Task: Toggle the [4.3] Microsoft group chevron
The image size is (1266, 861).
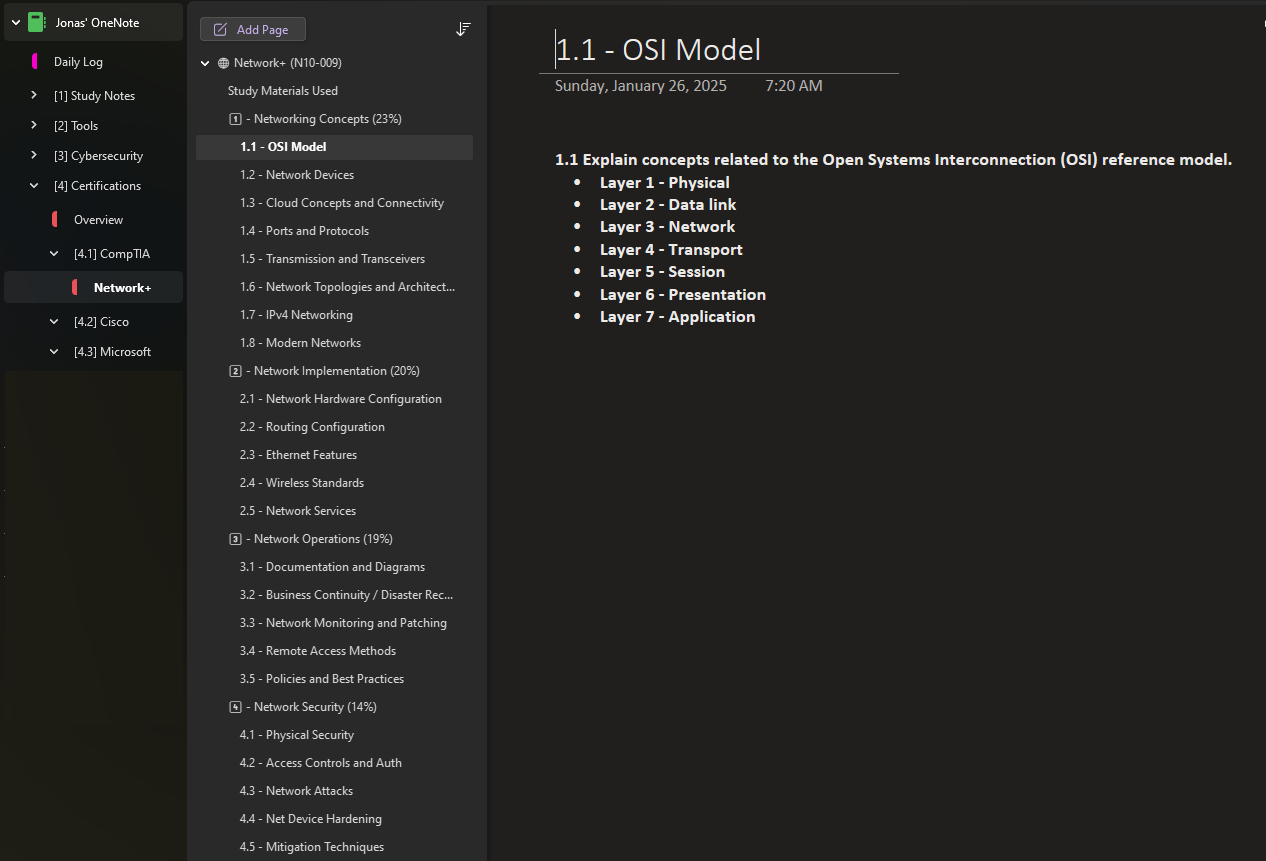Action: pyautogui.click(x=54, y=352)
